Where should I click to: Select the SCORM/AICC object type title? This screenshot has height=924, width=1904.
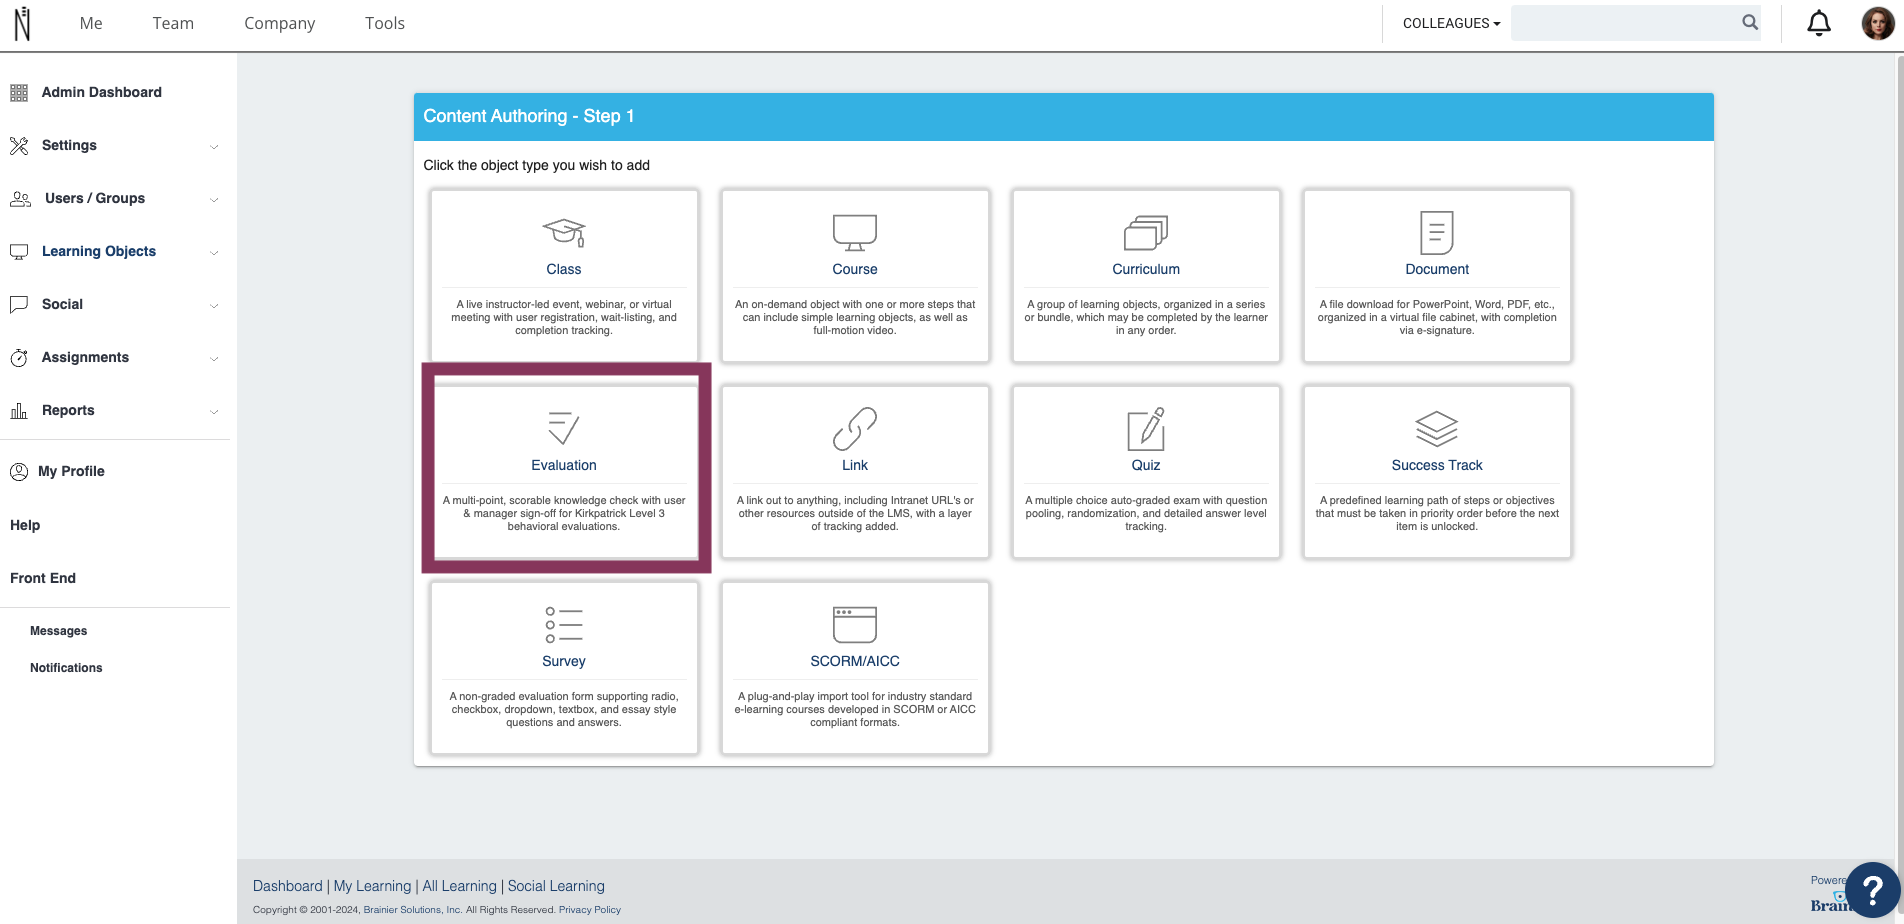855,661
